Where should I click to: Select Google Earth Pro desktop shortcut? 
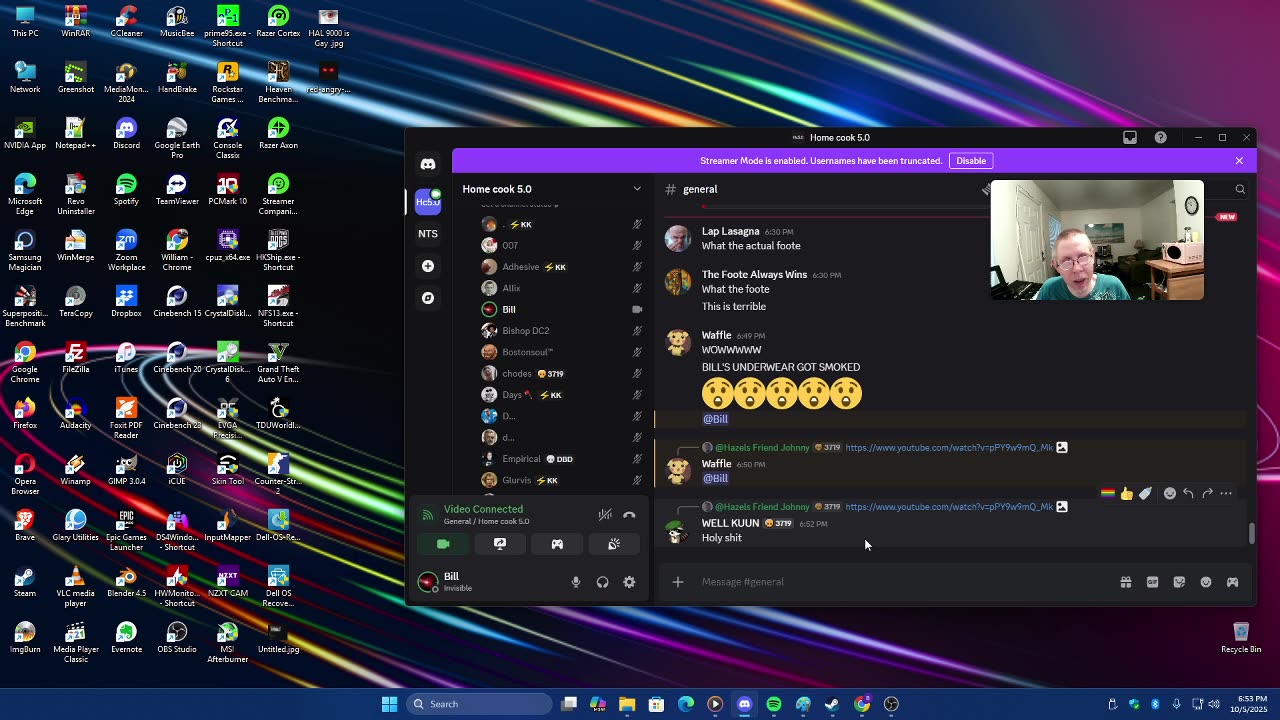(177, 137)
